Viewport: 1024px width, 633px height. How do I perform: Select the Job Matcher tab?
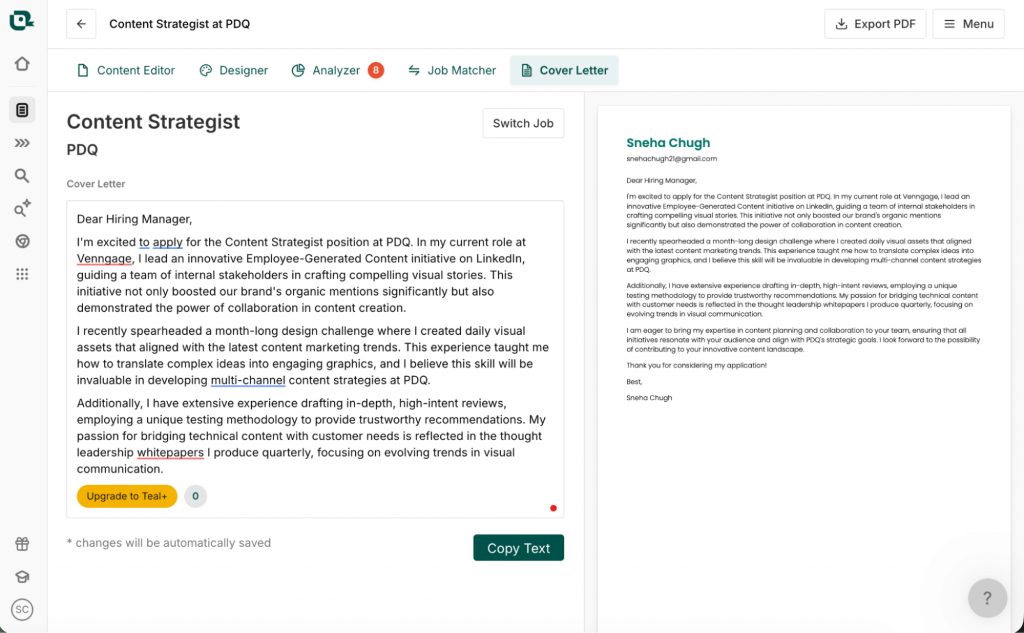coord(451,70)
